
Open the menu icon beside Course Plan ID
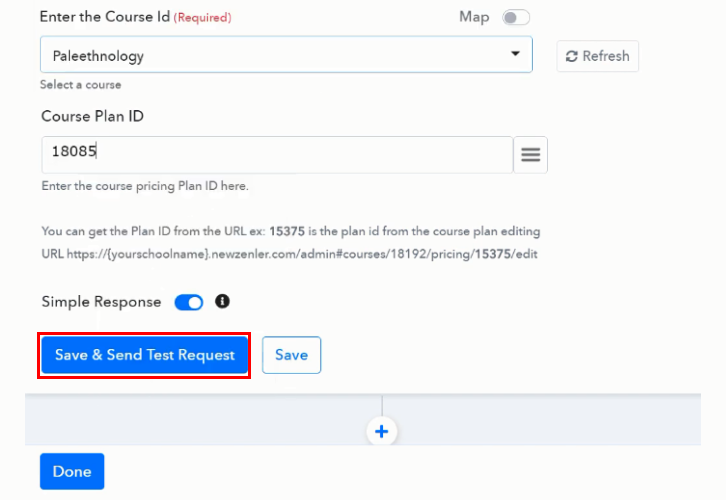point(530,155)
